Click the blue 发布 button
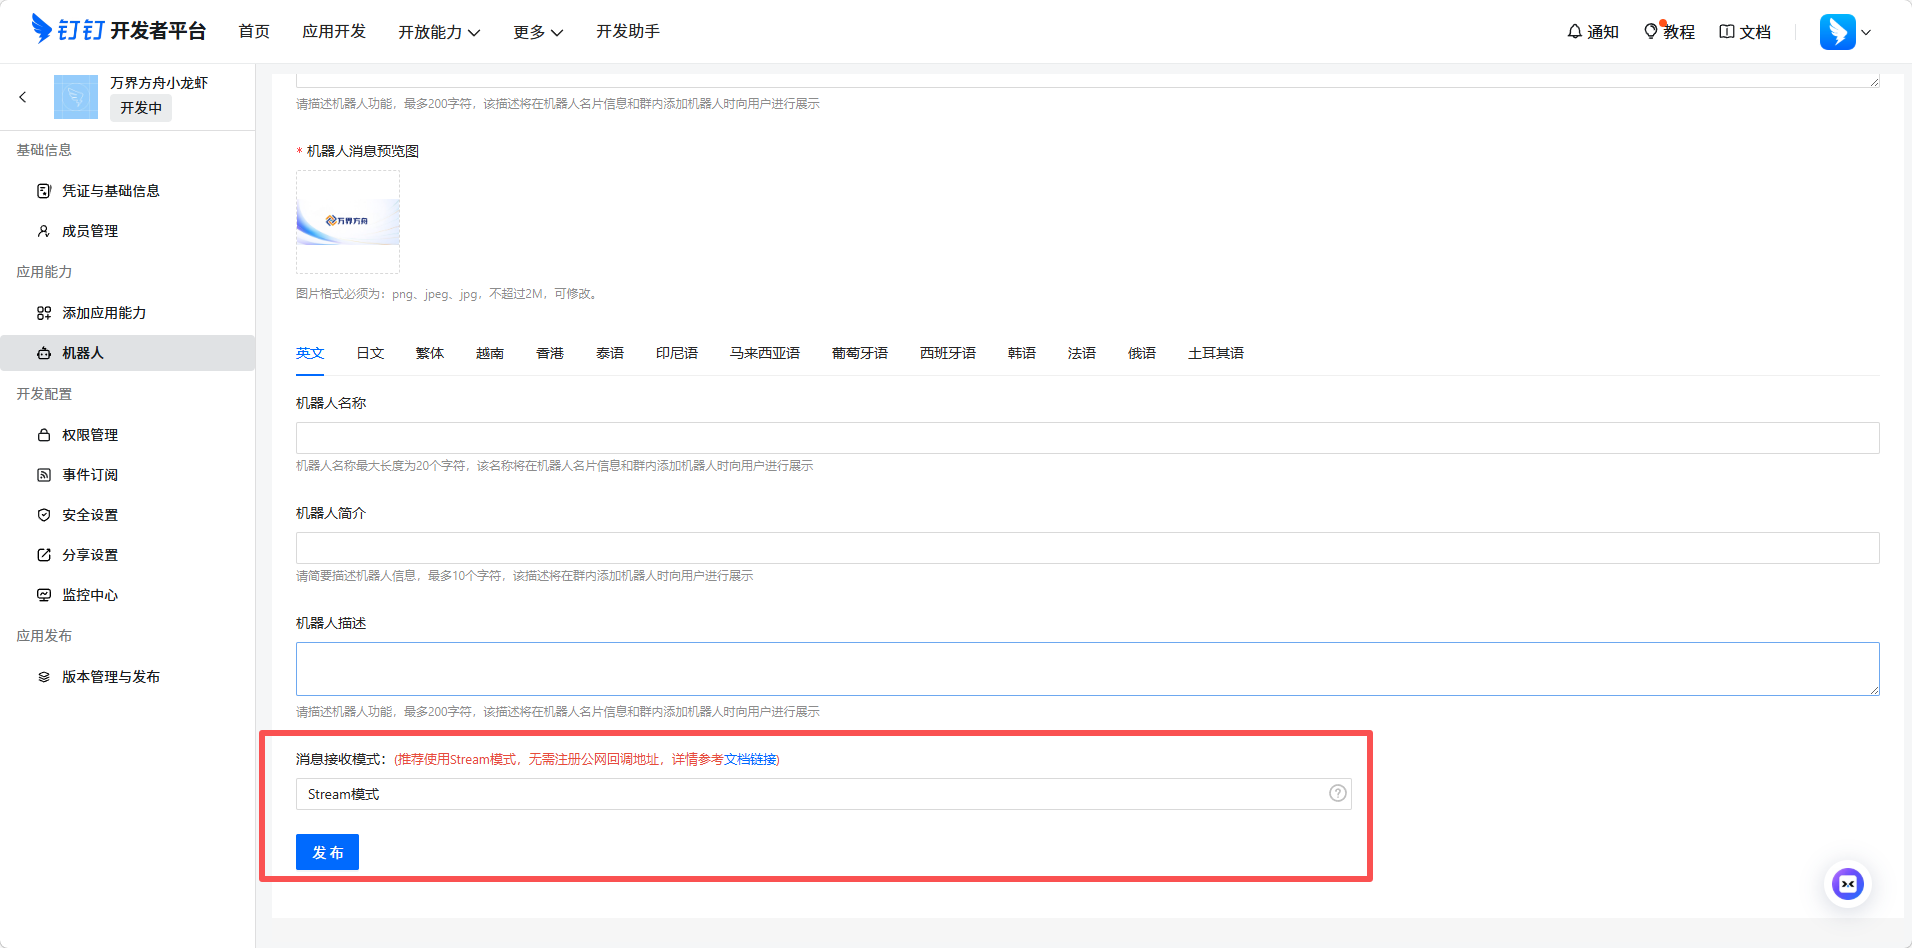Viewport: 1912px width, 948px height. [327, 852]
